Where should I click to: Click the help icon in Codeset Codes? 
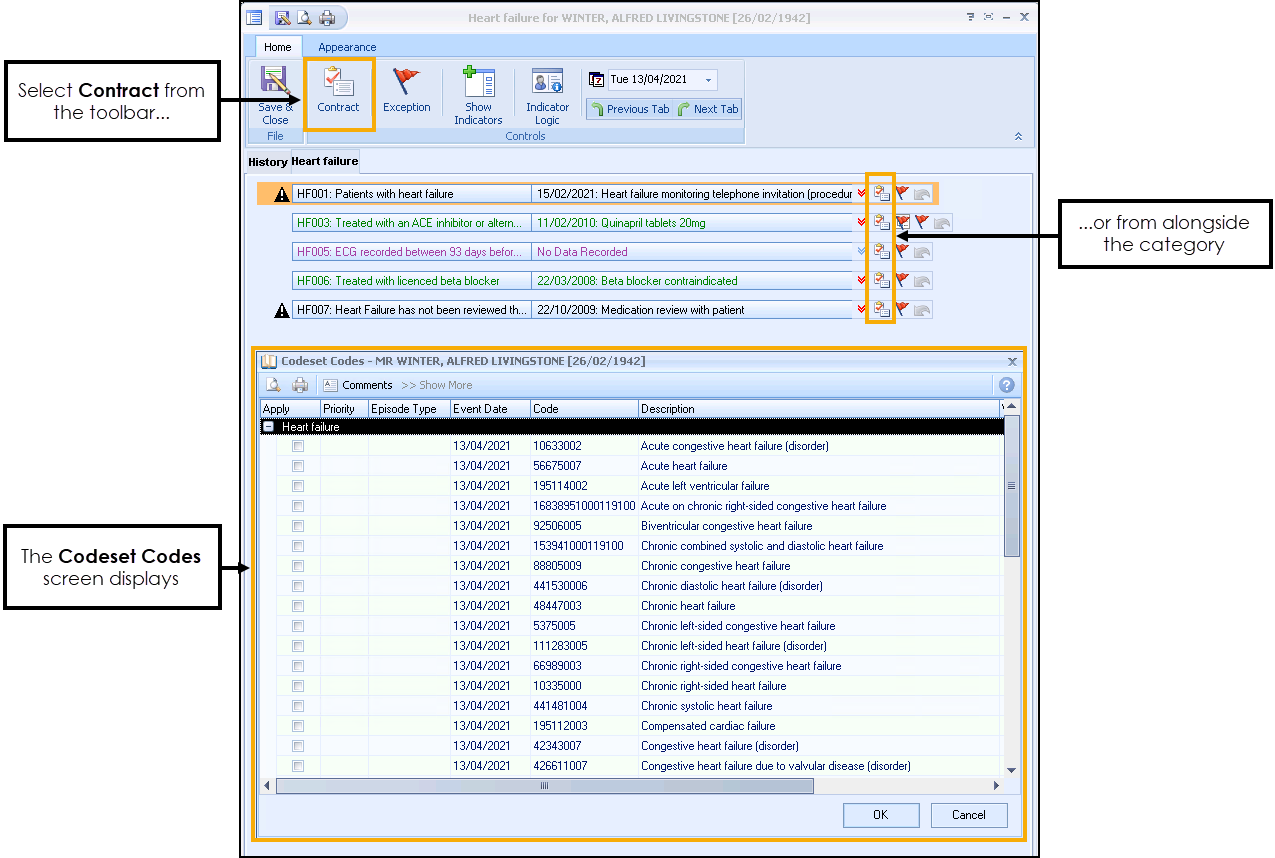click(1006, 385)
